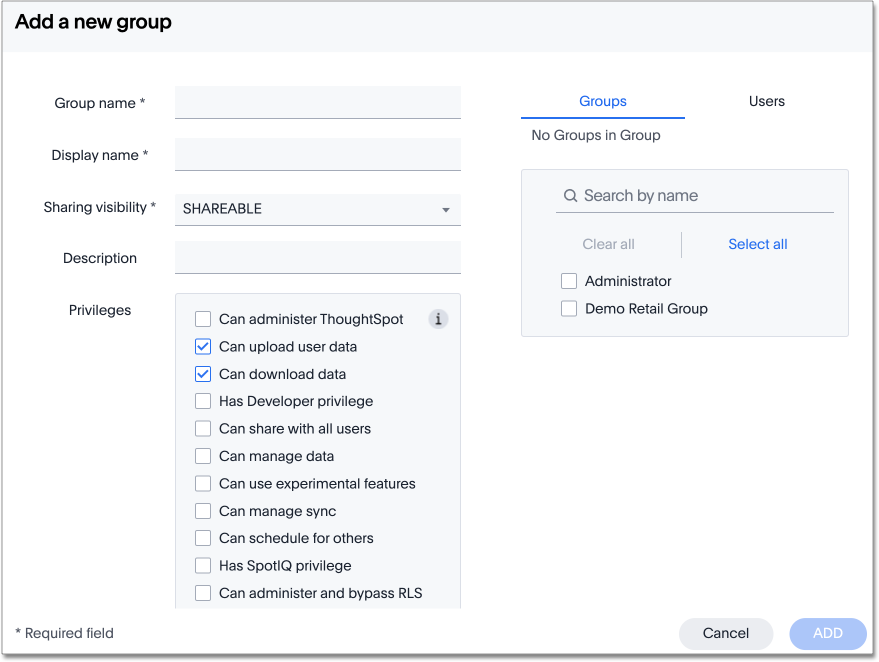Enable Can administer ThoughtSpot privilege
The width and height of the screenshot is (879, 662).
tap(203, 319)
